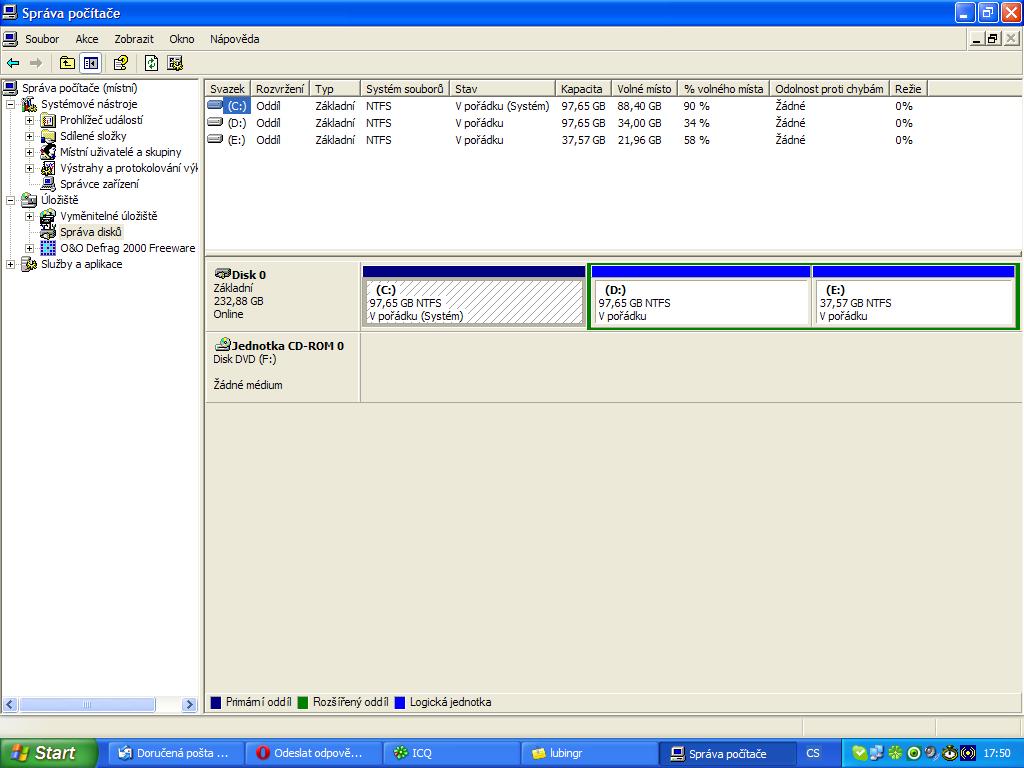Open Help via the question mark toolbar icon
Viewport: 1024px width, 768px height.
click(x=121, y=63)
